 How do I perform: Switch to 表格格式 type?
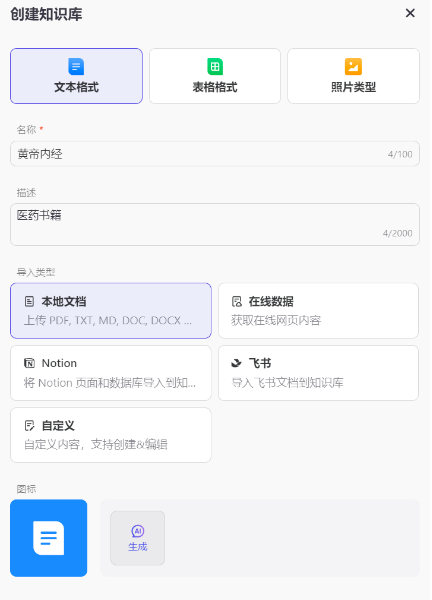point(215,76)
